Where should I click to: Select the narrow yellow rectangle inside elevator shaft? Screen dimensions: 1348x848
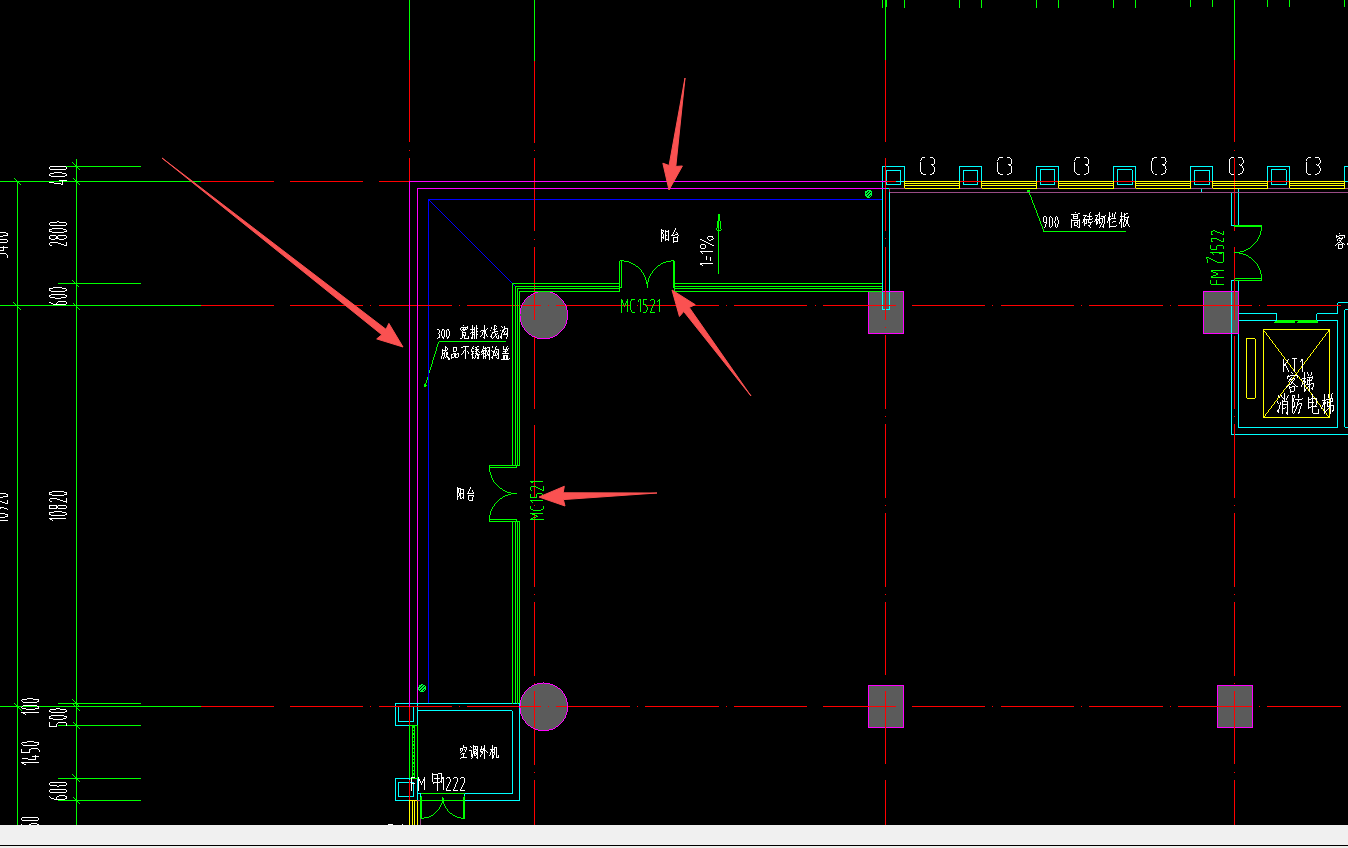[x=1251, y=368]
